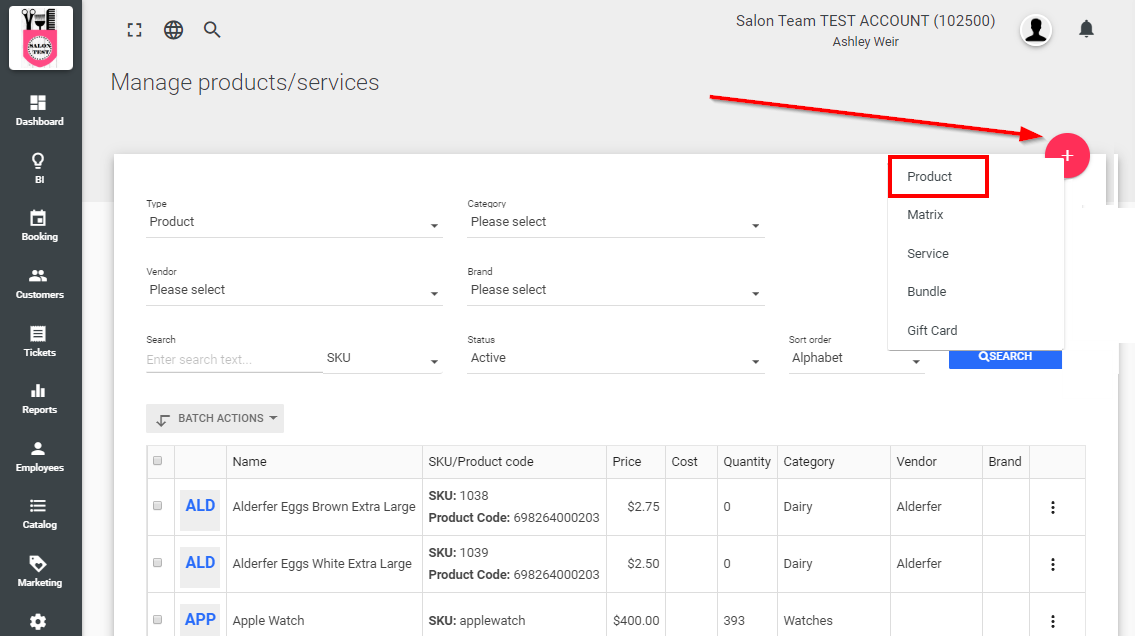The width and height of the screenshot is (1135, 636).
Task: Open the Customers section icon
Action: tap(39, 283)
